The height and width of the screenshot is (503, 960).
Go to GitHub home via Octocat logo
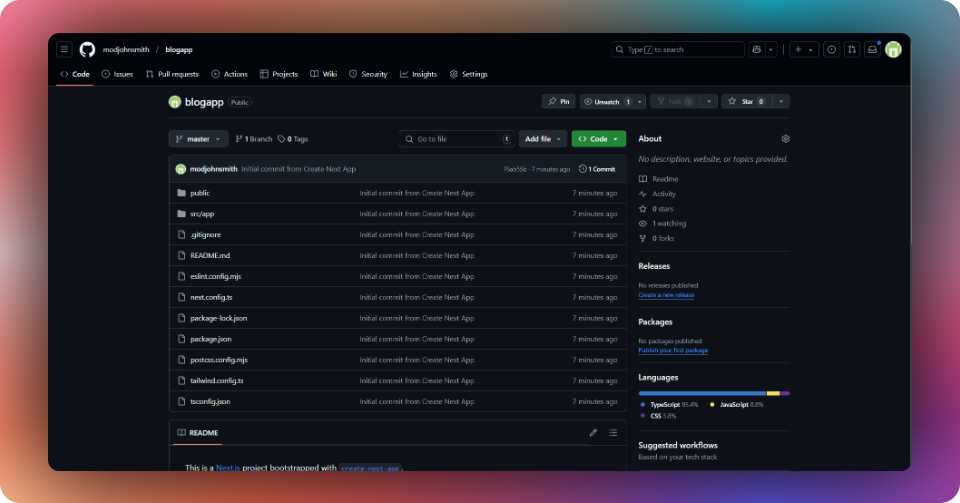point(88,50)
